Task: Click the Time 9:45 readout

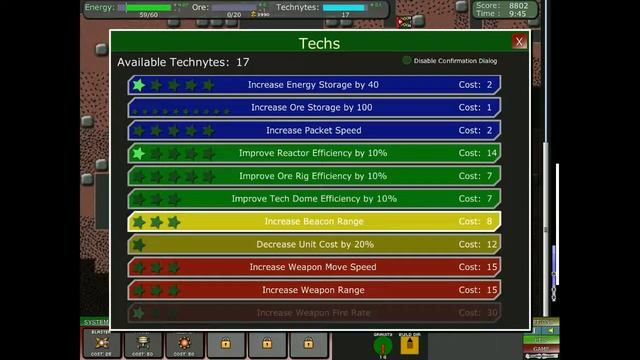Action: [501, 14]
